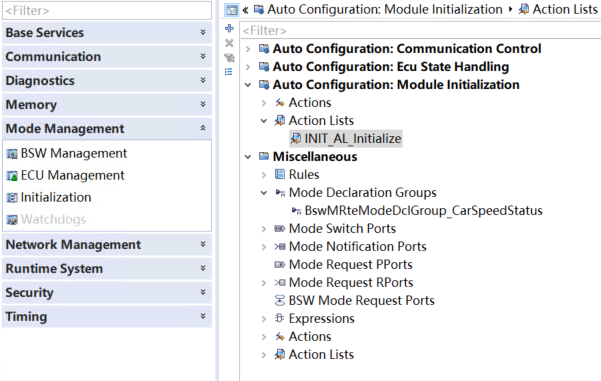Expand Memory section
Viewport: 601px width, 381px height.
(203, 104)
